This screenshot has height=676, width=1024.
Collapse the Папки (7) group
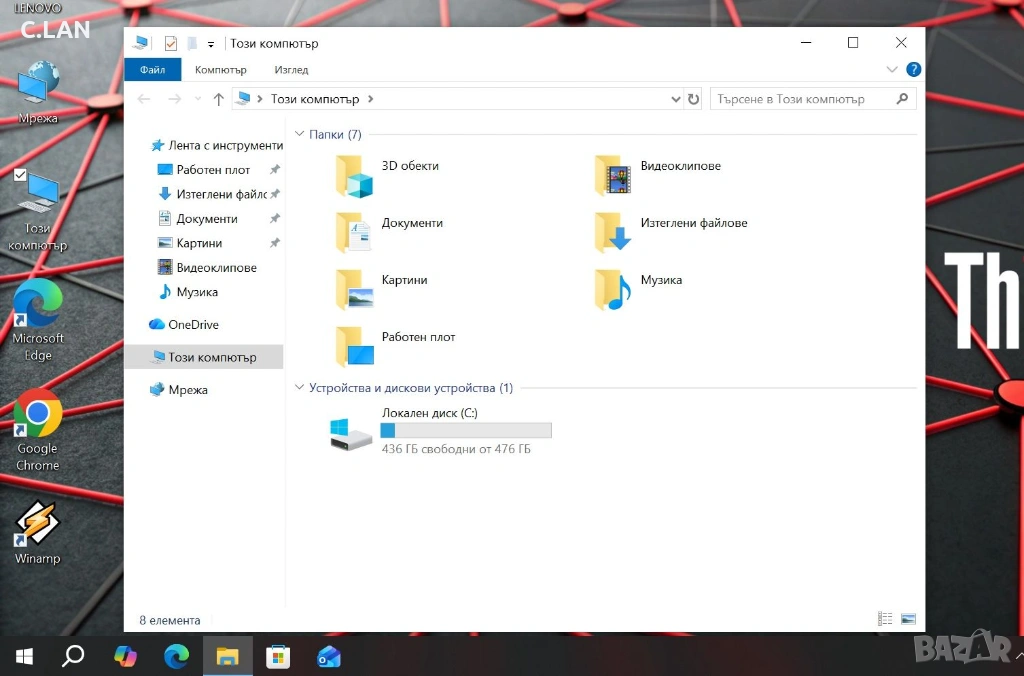pos(300,134)
